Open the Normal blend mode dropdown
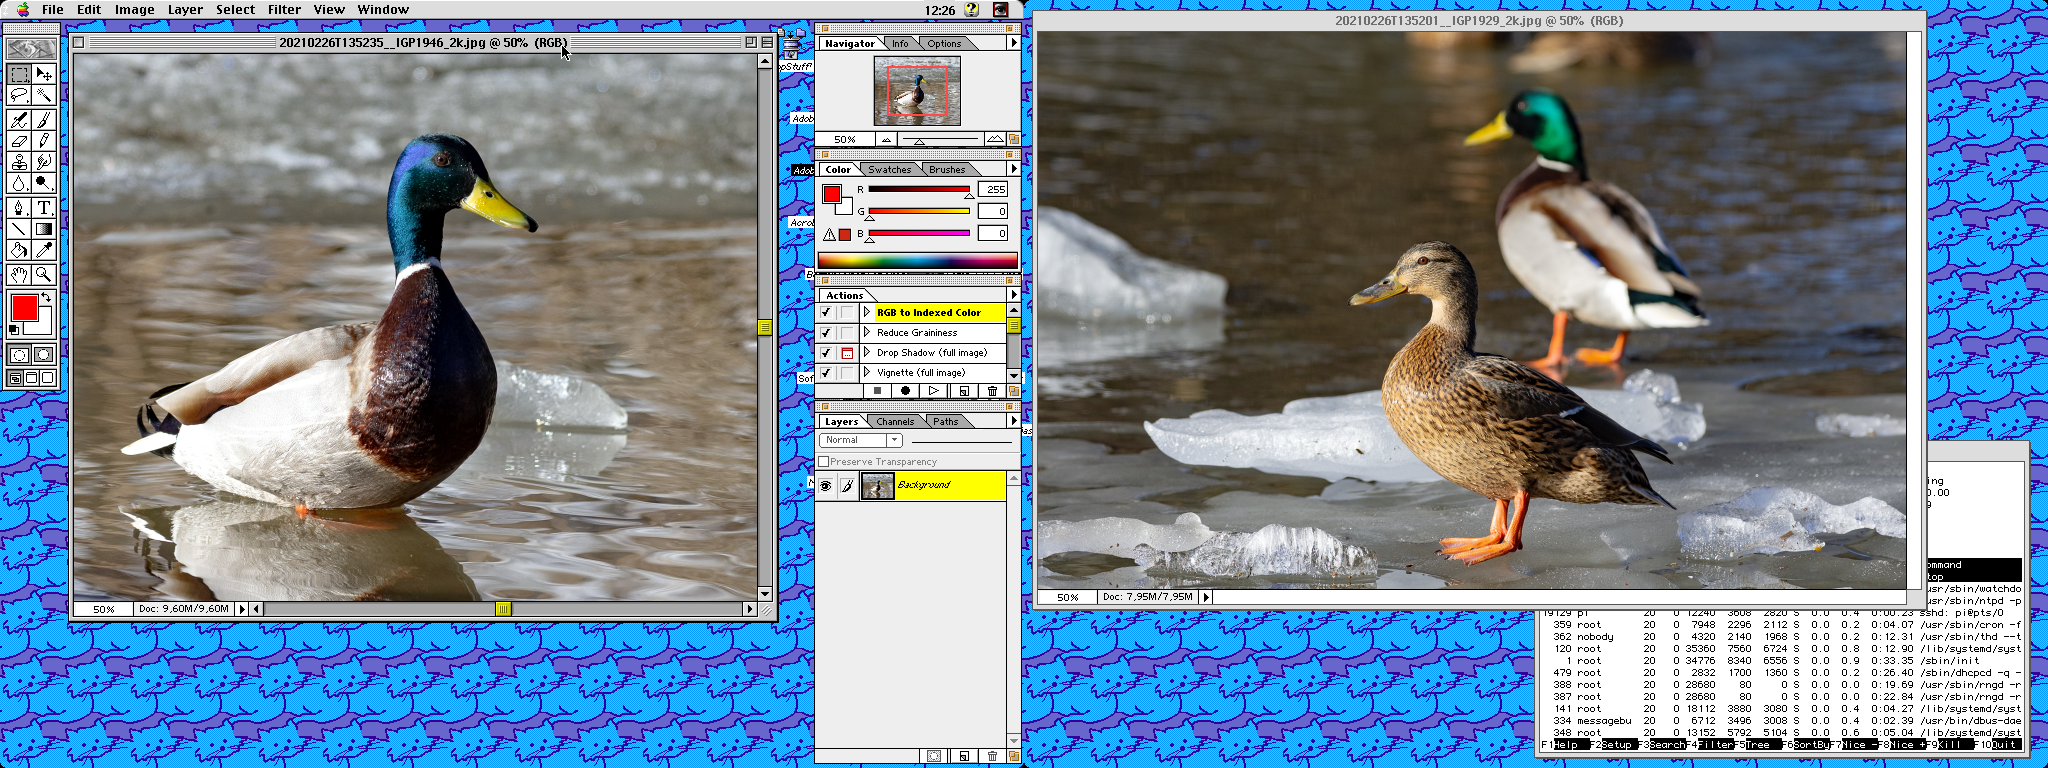This screenshot has width=2048, height=768. tap(861, 440)
